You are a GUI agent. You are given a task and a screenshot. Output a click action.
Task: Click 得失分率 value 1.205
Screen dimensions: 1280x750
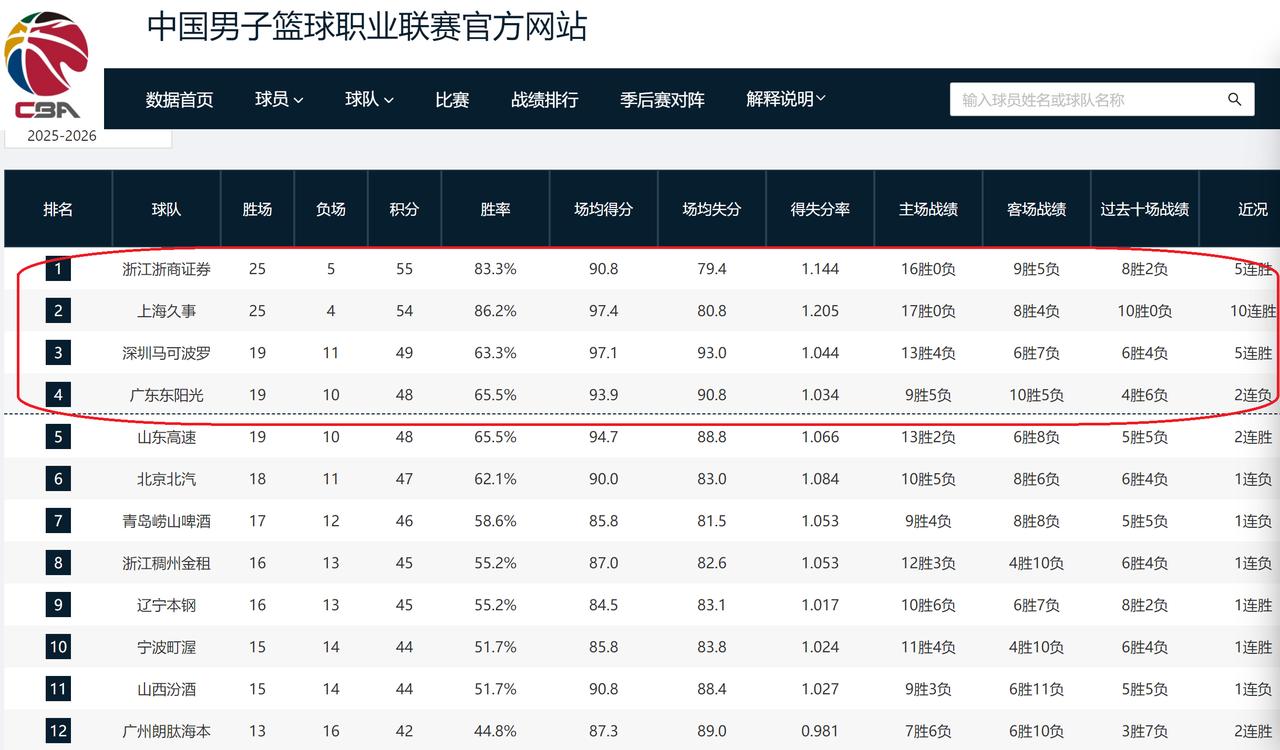(x=820, y=311)
